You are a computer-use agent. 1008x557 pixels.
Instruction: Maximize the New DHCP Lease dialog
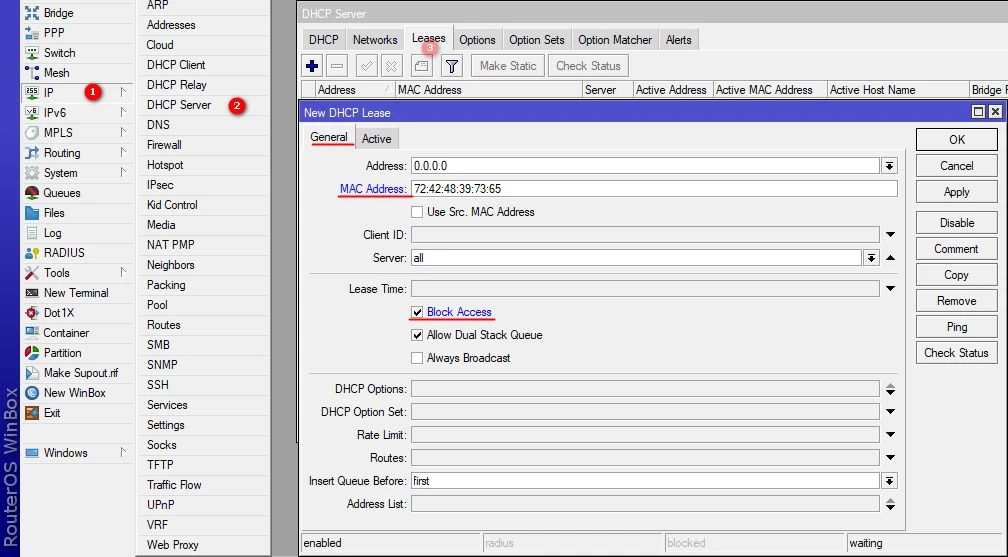pyautogui.click(x=978, y=112)
